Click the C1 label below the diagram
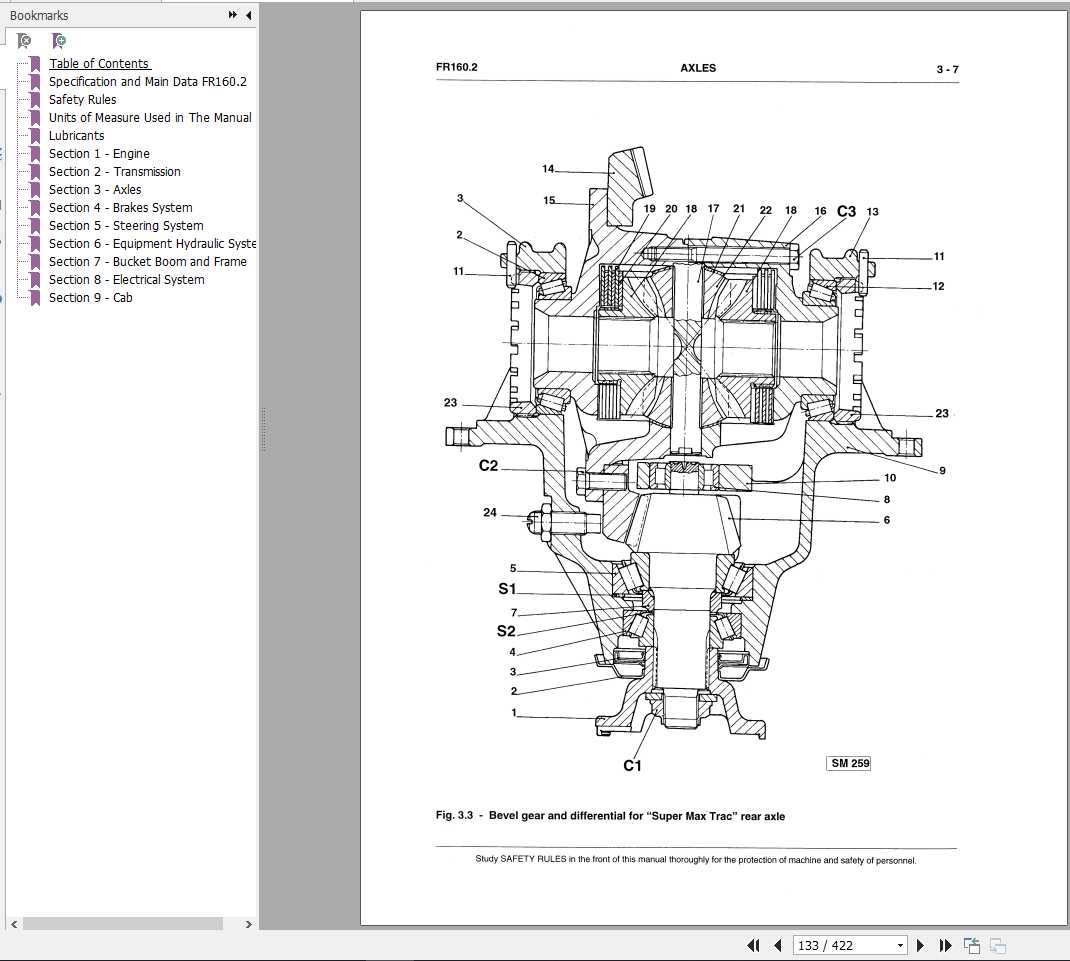 coord(633,766)
